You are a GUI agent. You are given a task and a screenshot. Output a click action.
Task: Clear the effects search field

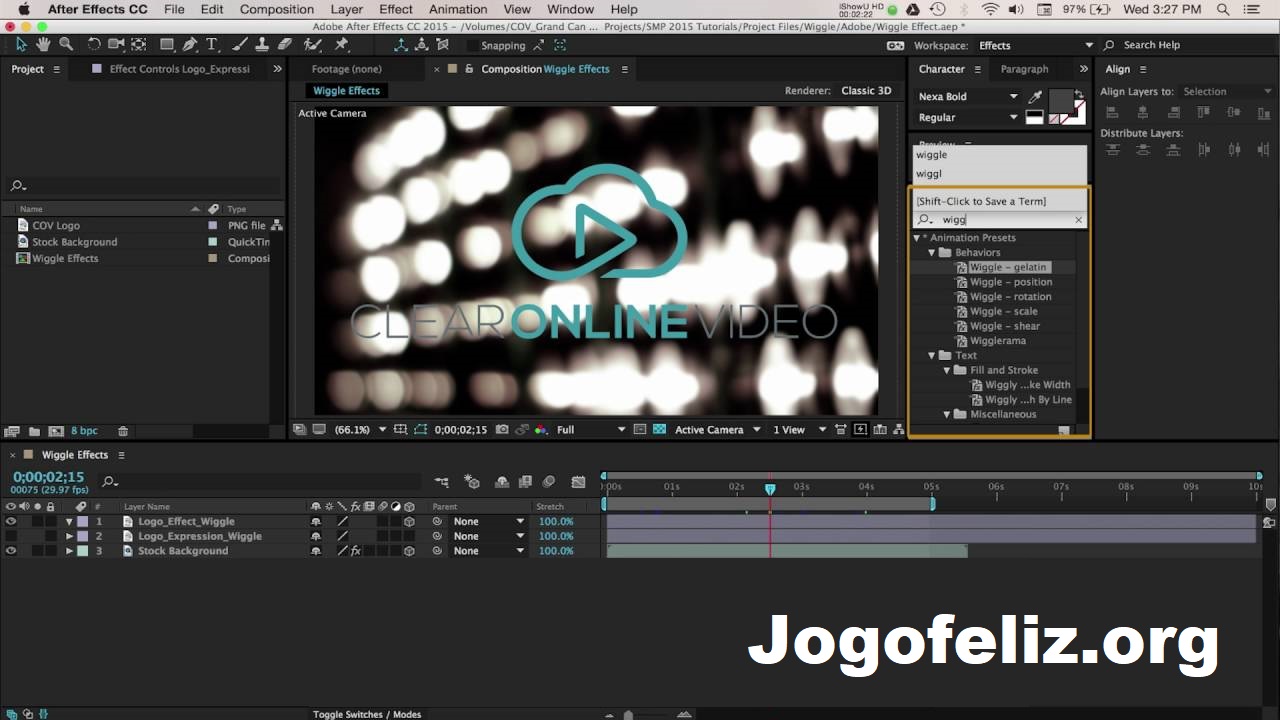(1078, 220)
